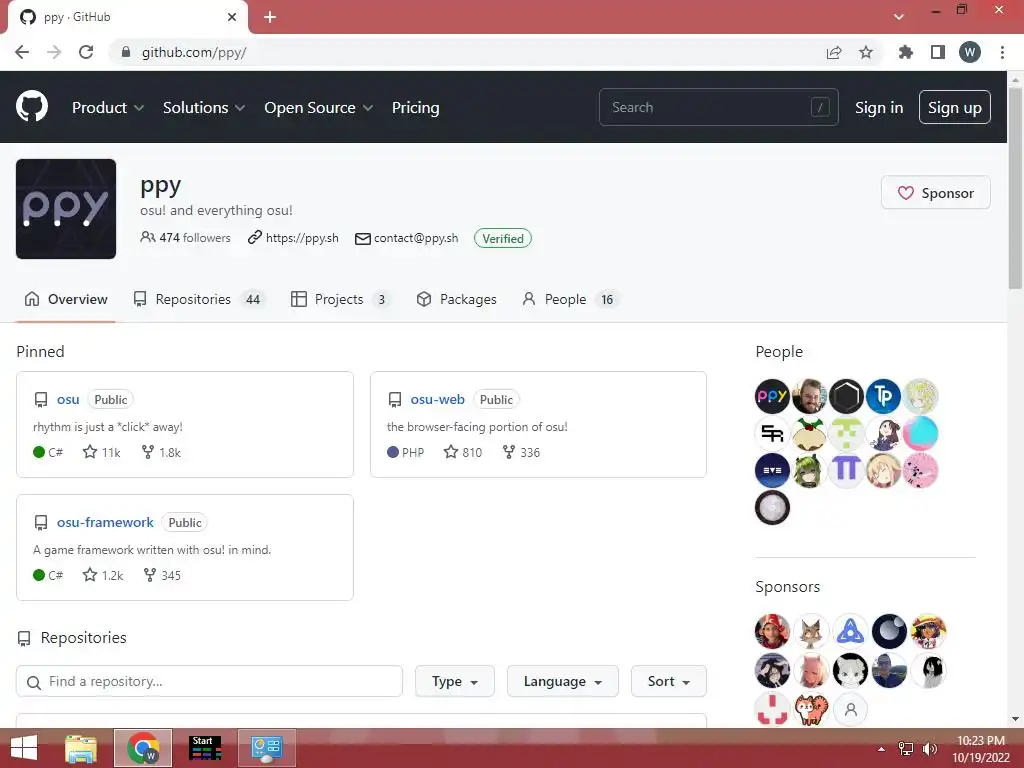Open the tab search chevron in title bar
1024x768 pixels.
click(x=899, y=16)
